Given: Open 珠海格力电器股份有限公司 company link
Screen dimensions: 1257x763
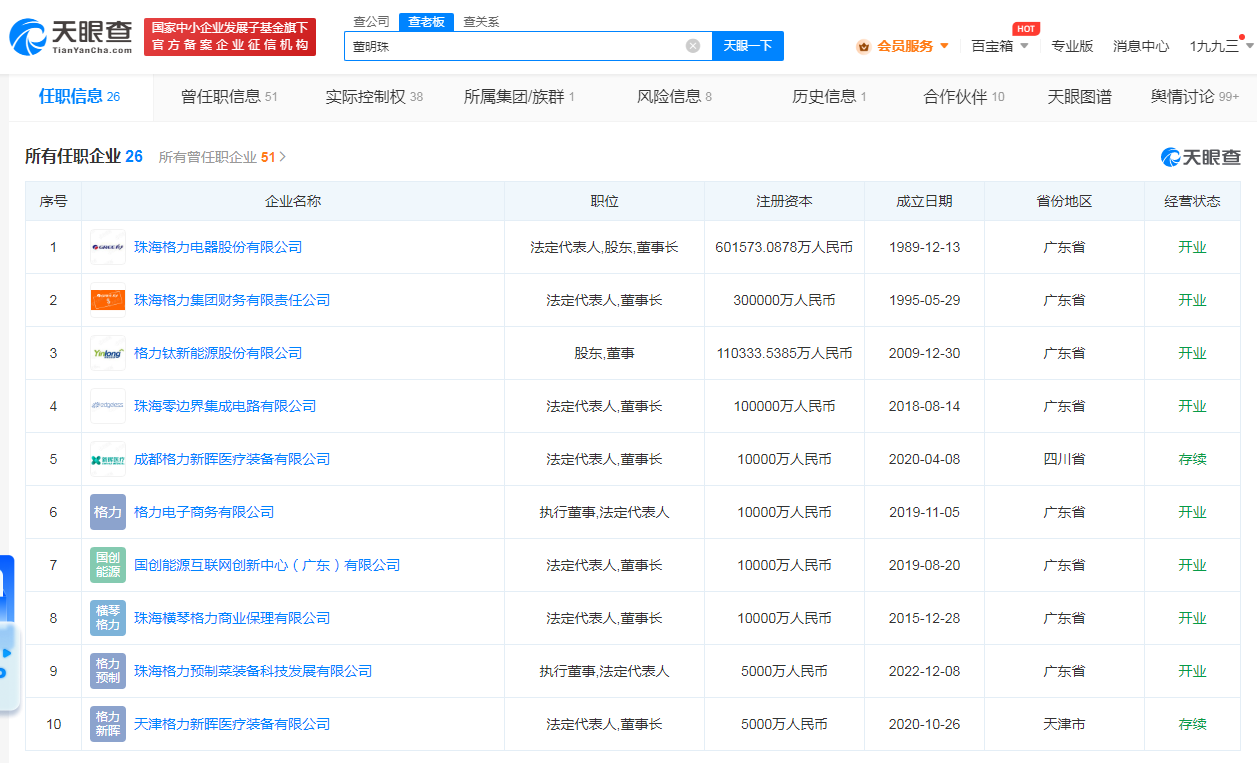Looking at the screenshot, I should click(218, 247).
